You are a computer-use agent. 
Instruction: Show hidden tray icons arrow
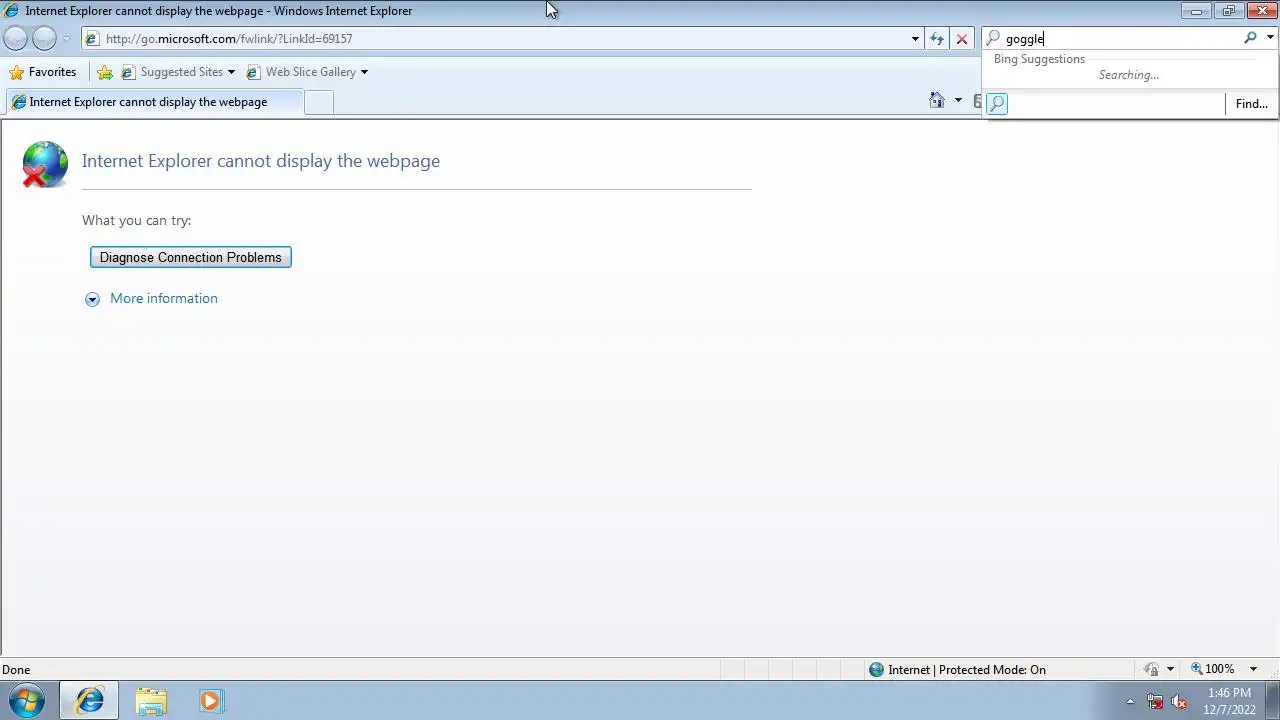click(1130, 701)
